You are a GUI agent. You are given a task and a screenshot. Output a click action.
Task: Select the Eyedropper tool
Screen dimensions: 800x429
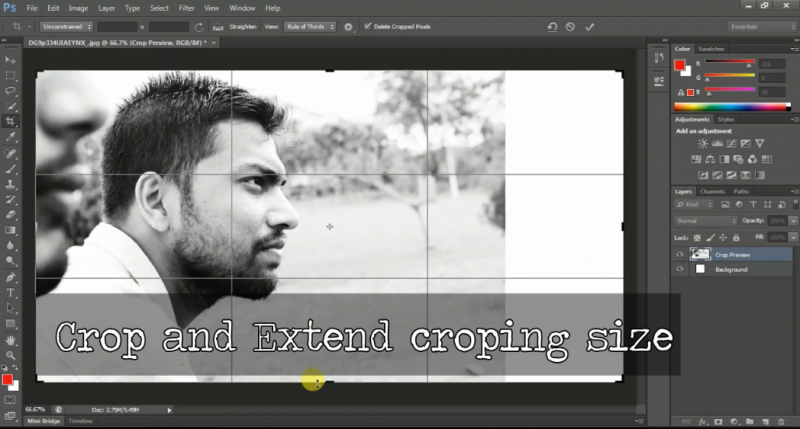tap(11, 136)
